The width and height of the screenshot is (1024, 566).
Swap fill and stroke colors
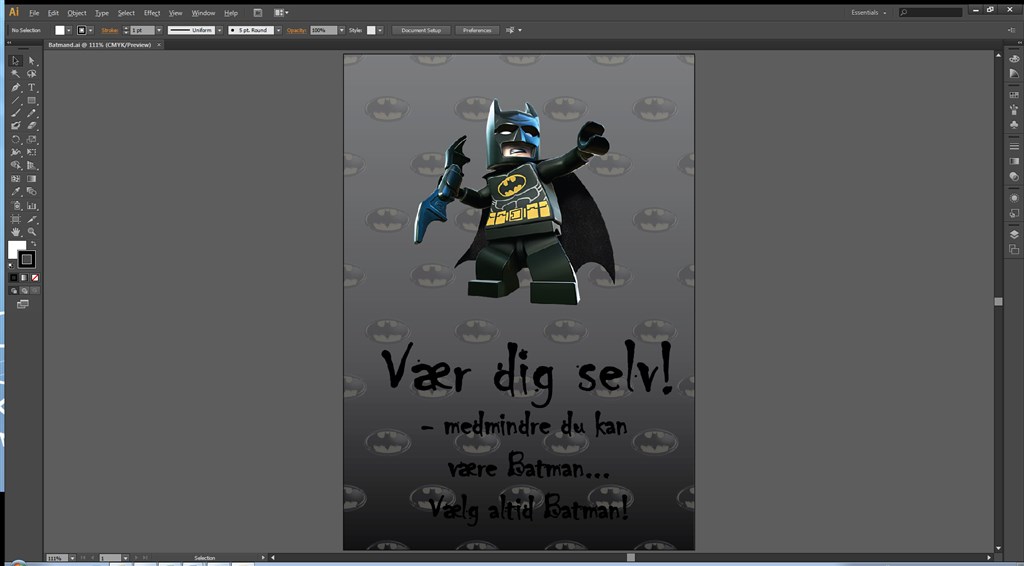pos(34,244)
